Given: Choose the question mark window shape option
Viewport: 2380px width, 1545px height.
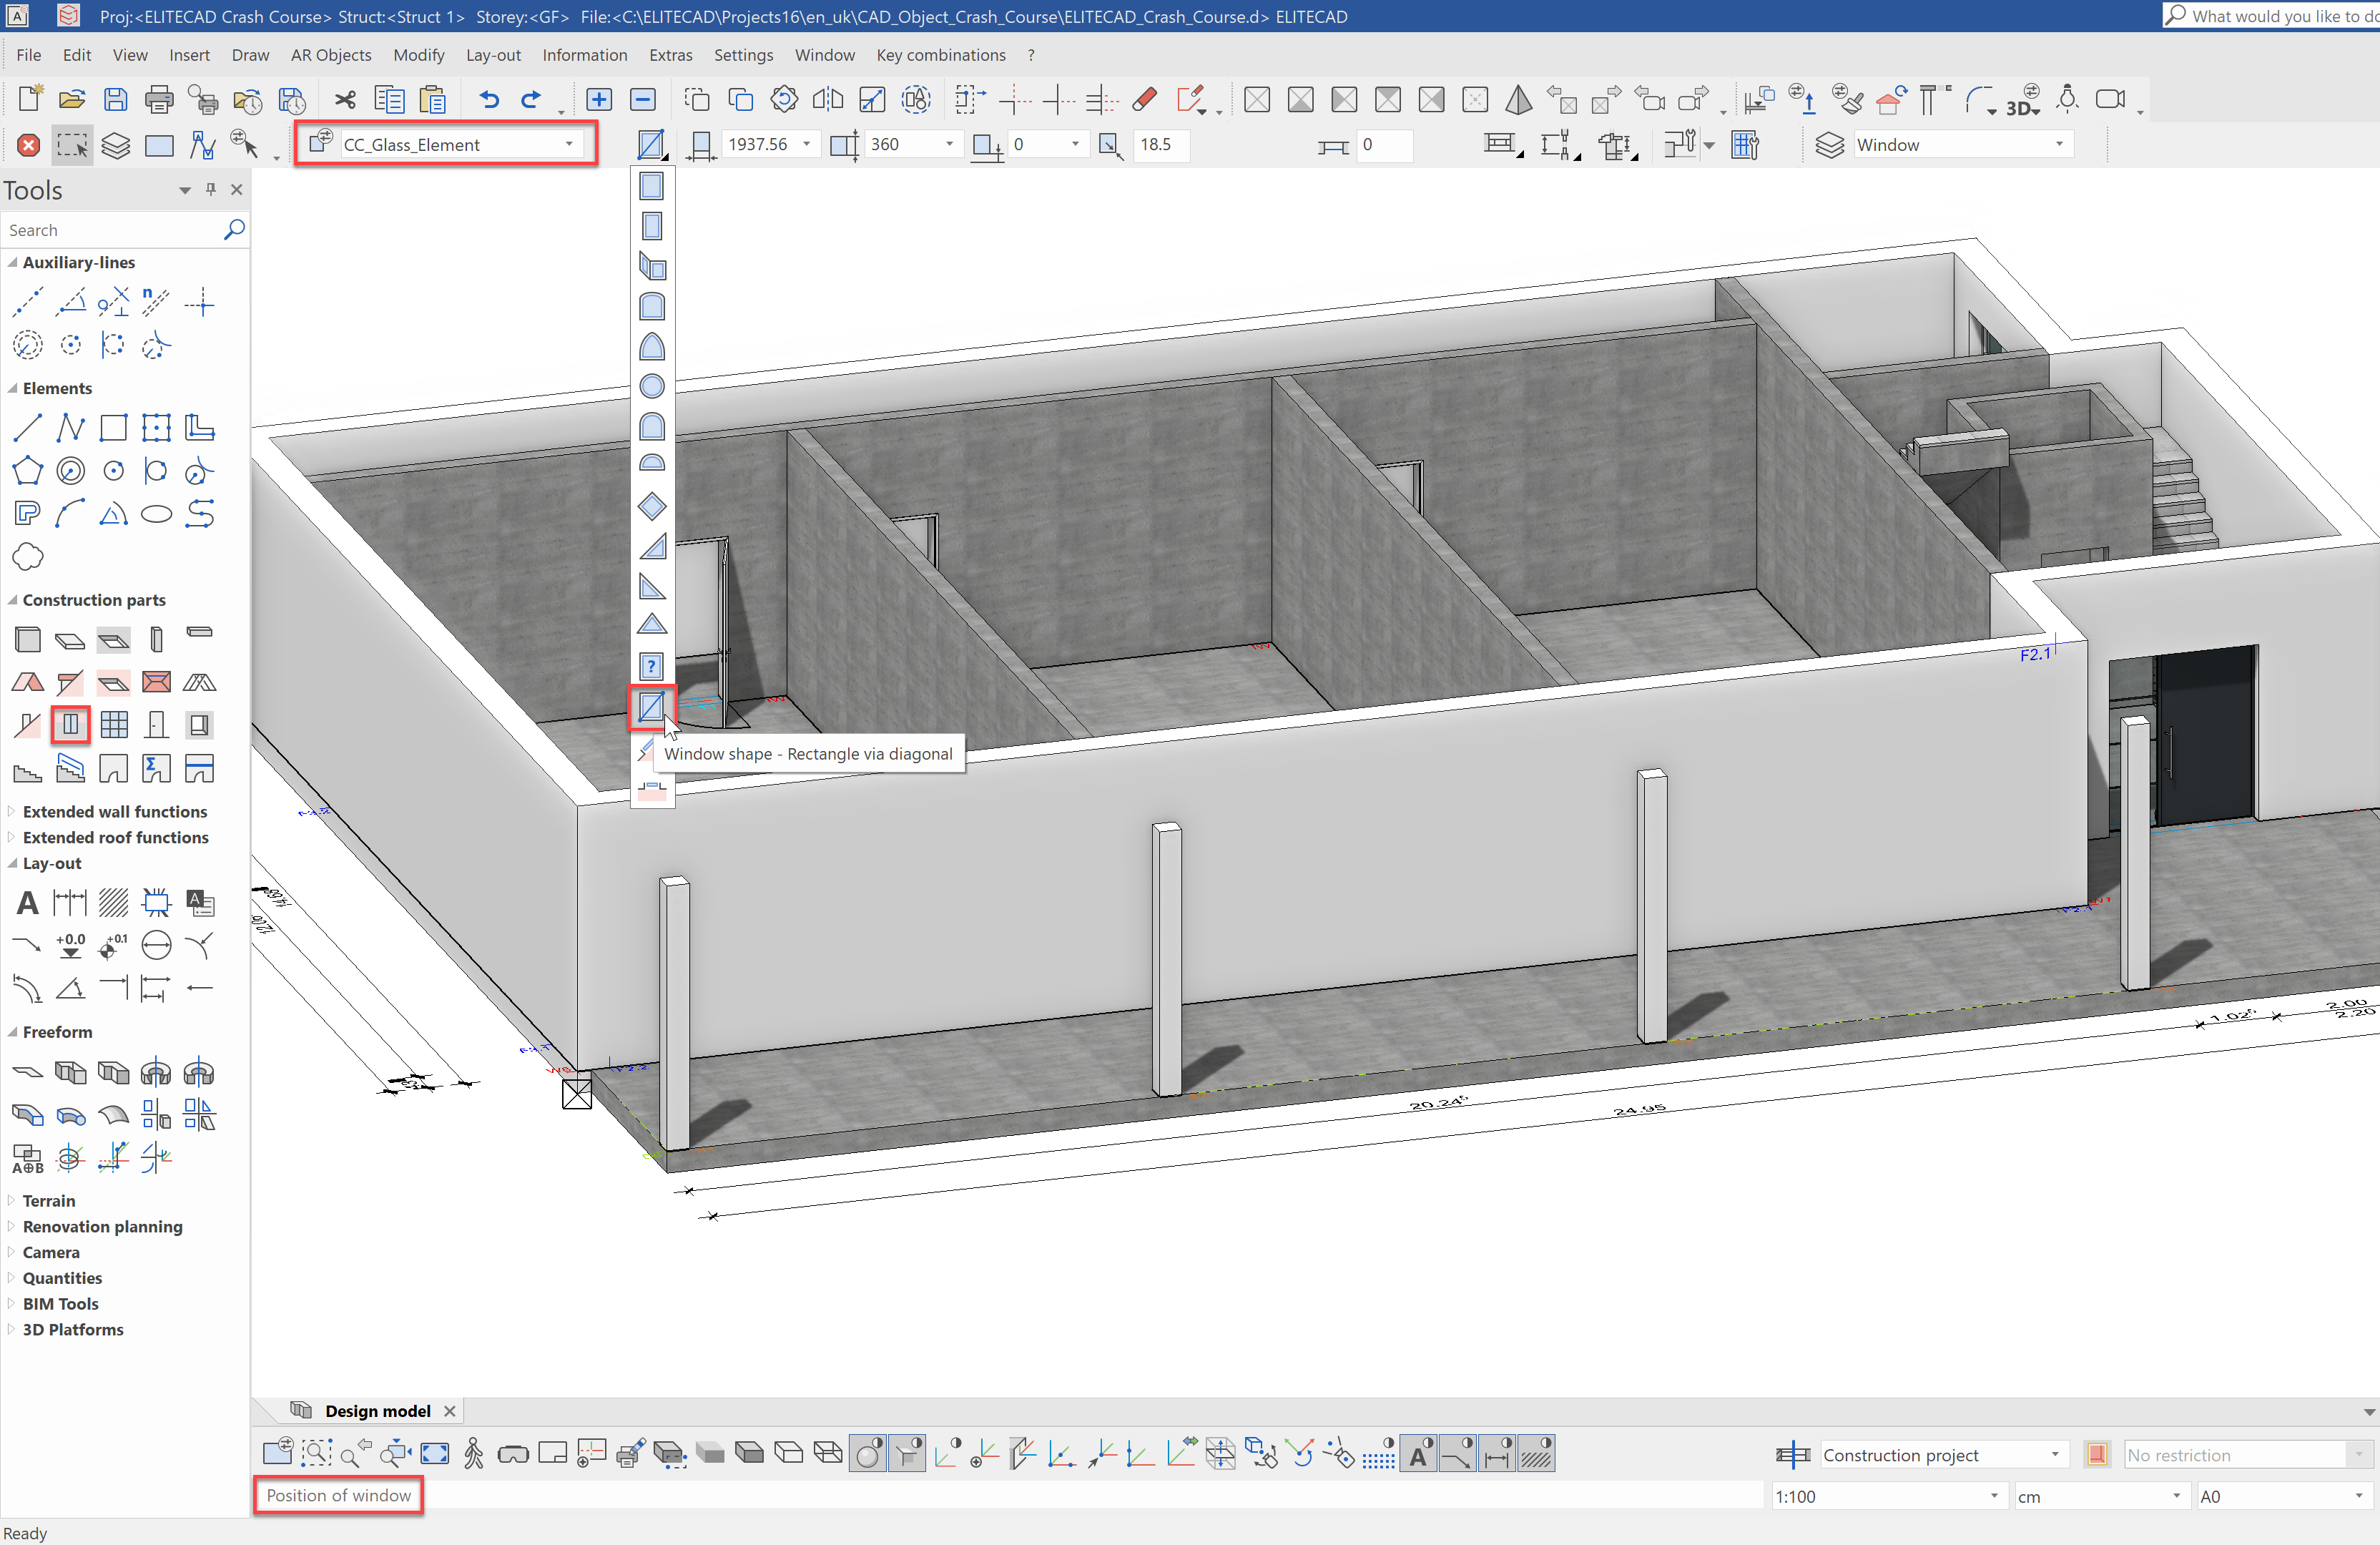Looking at the screenshot, I should [x=651, y=666].
